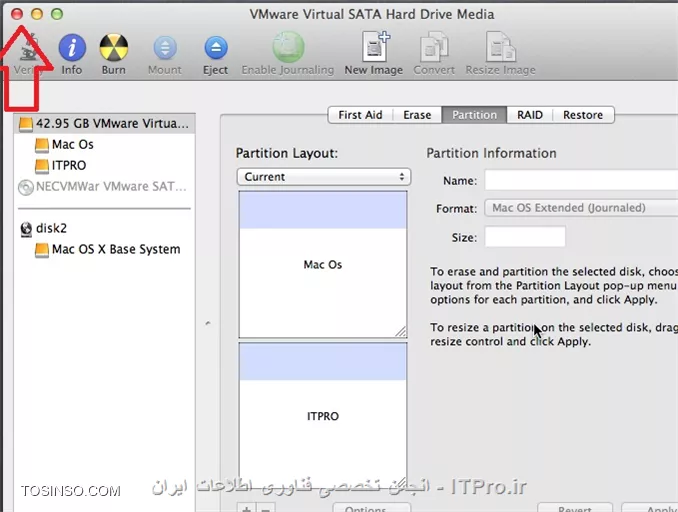Screen dimensions: 678x512
Task: Click the Mac Os sidebar volume icon
Action: click(x=42, y=145)
